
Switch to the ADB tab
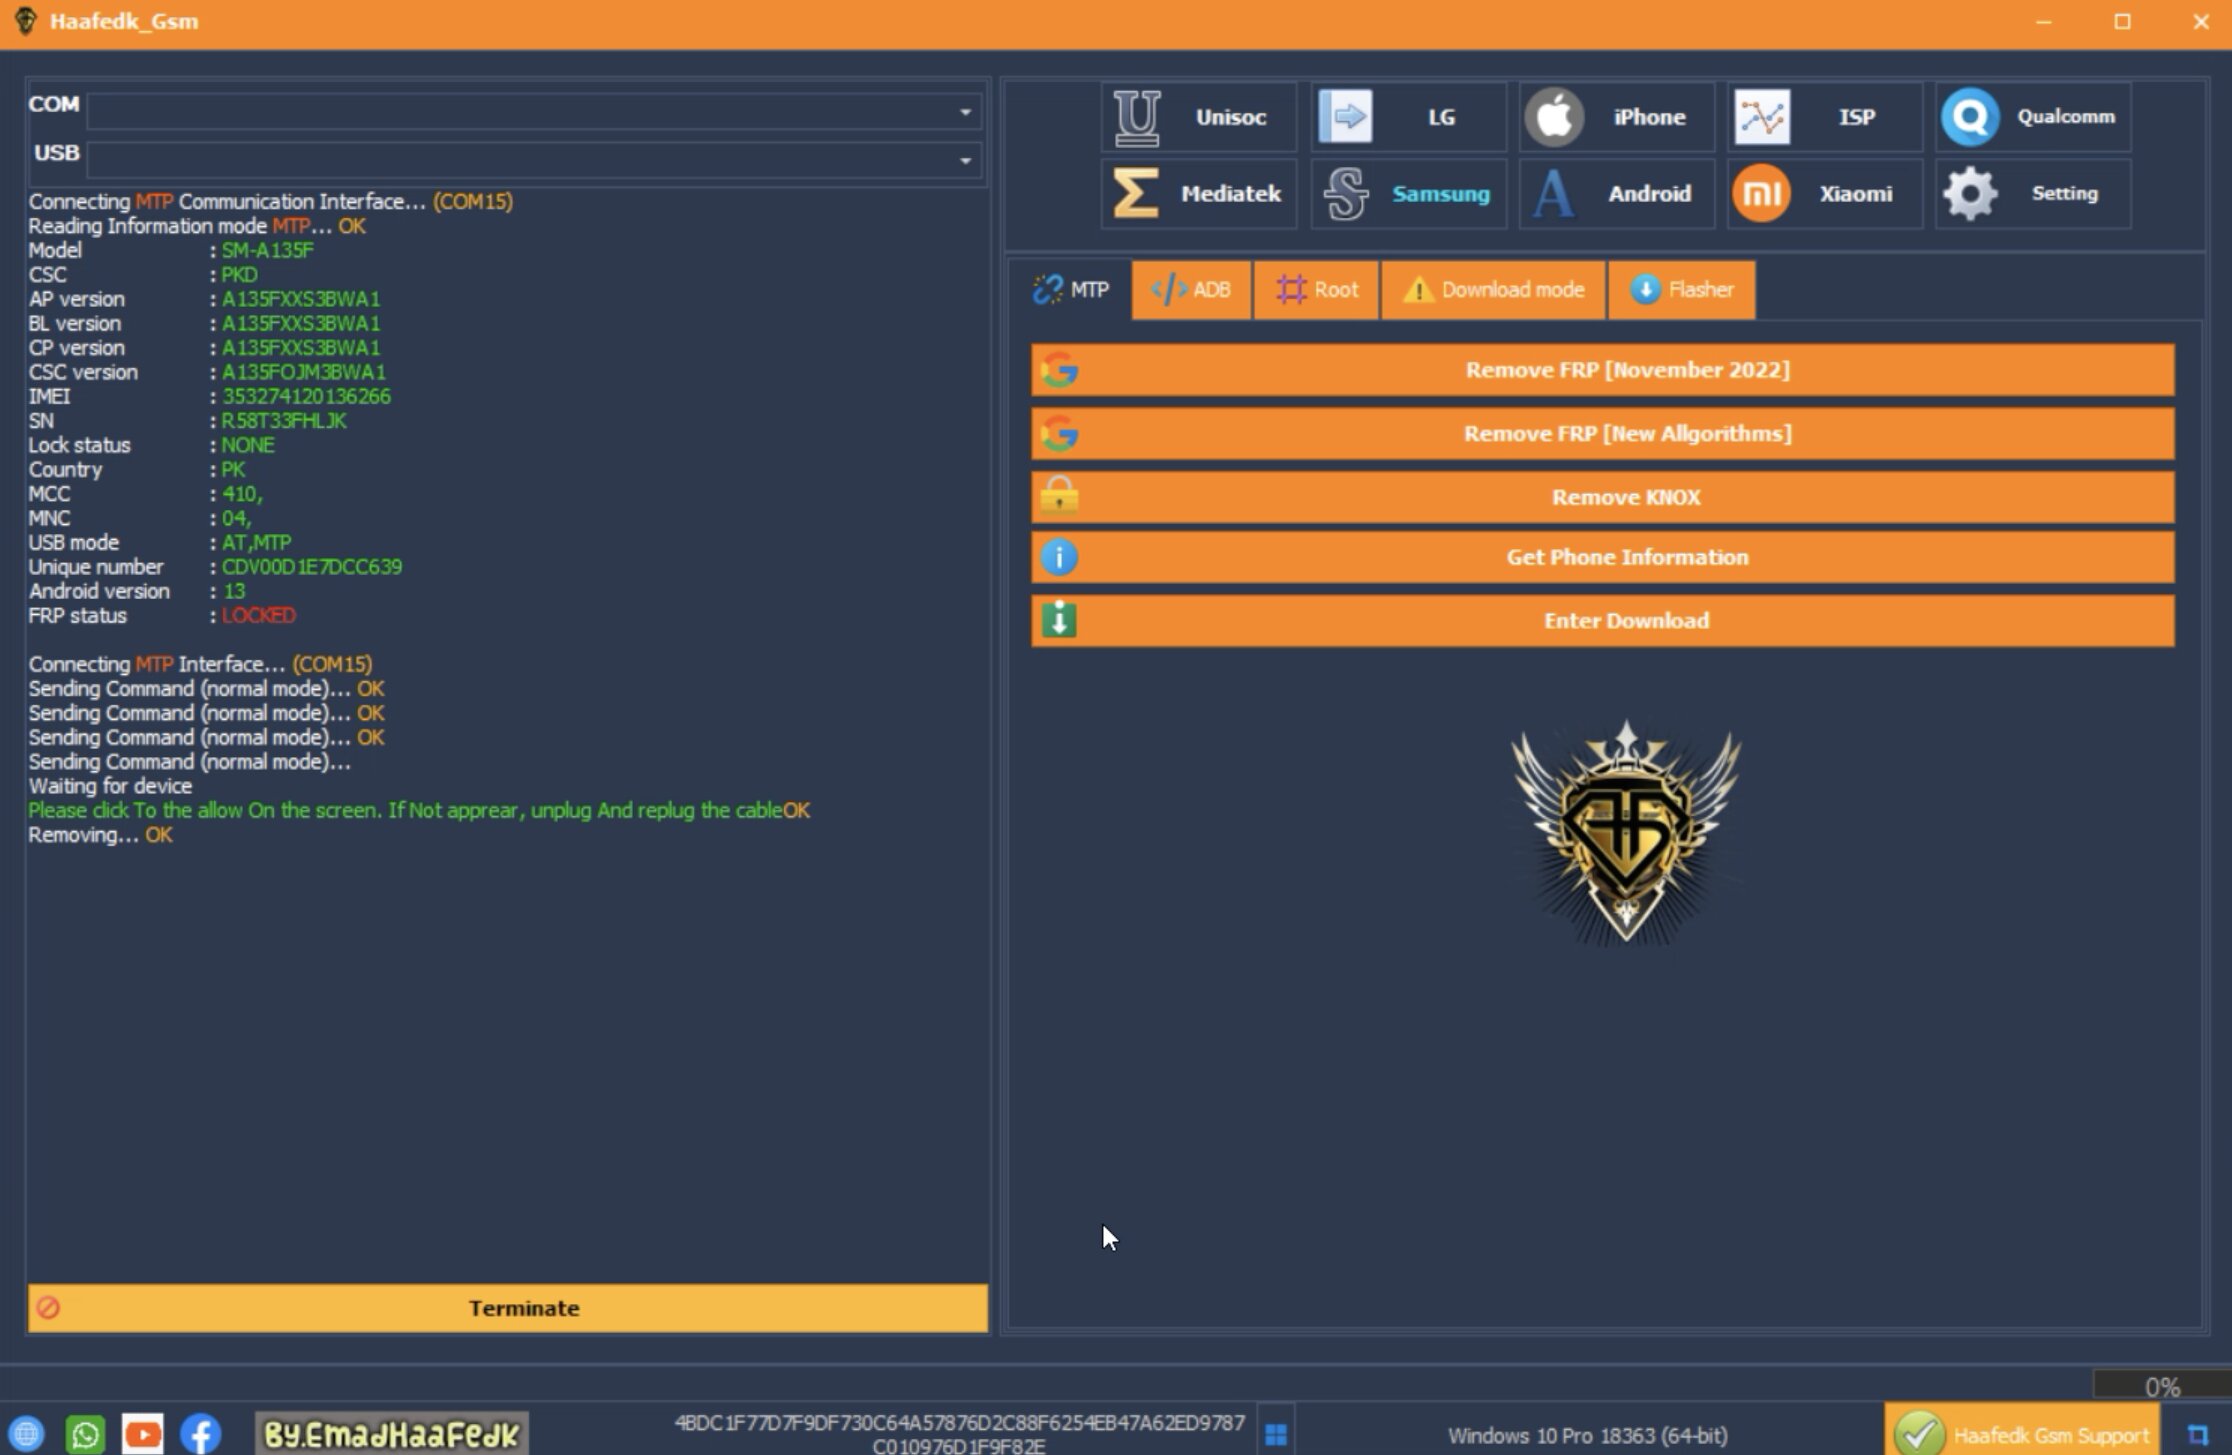tap(1191, 290)
